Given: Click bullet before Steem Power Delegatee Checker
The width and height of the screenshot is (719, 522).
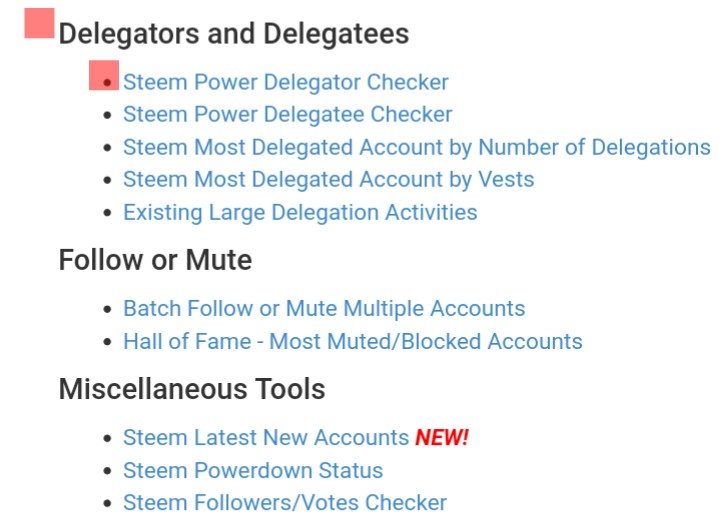Looking at the screenshot, I should (108, 115).
